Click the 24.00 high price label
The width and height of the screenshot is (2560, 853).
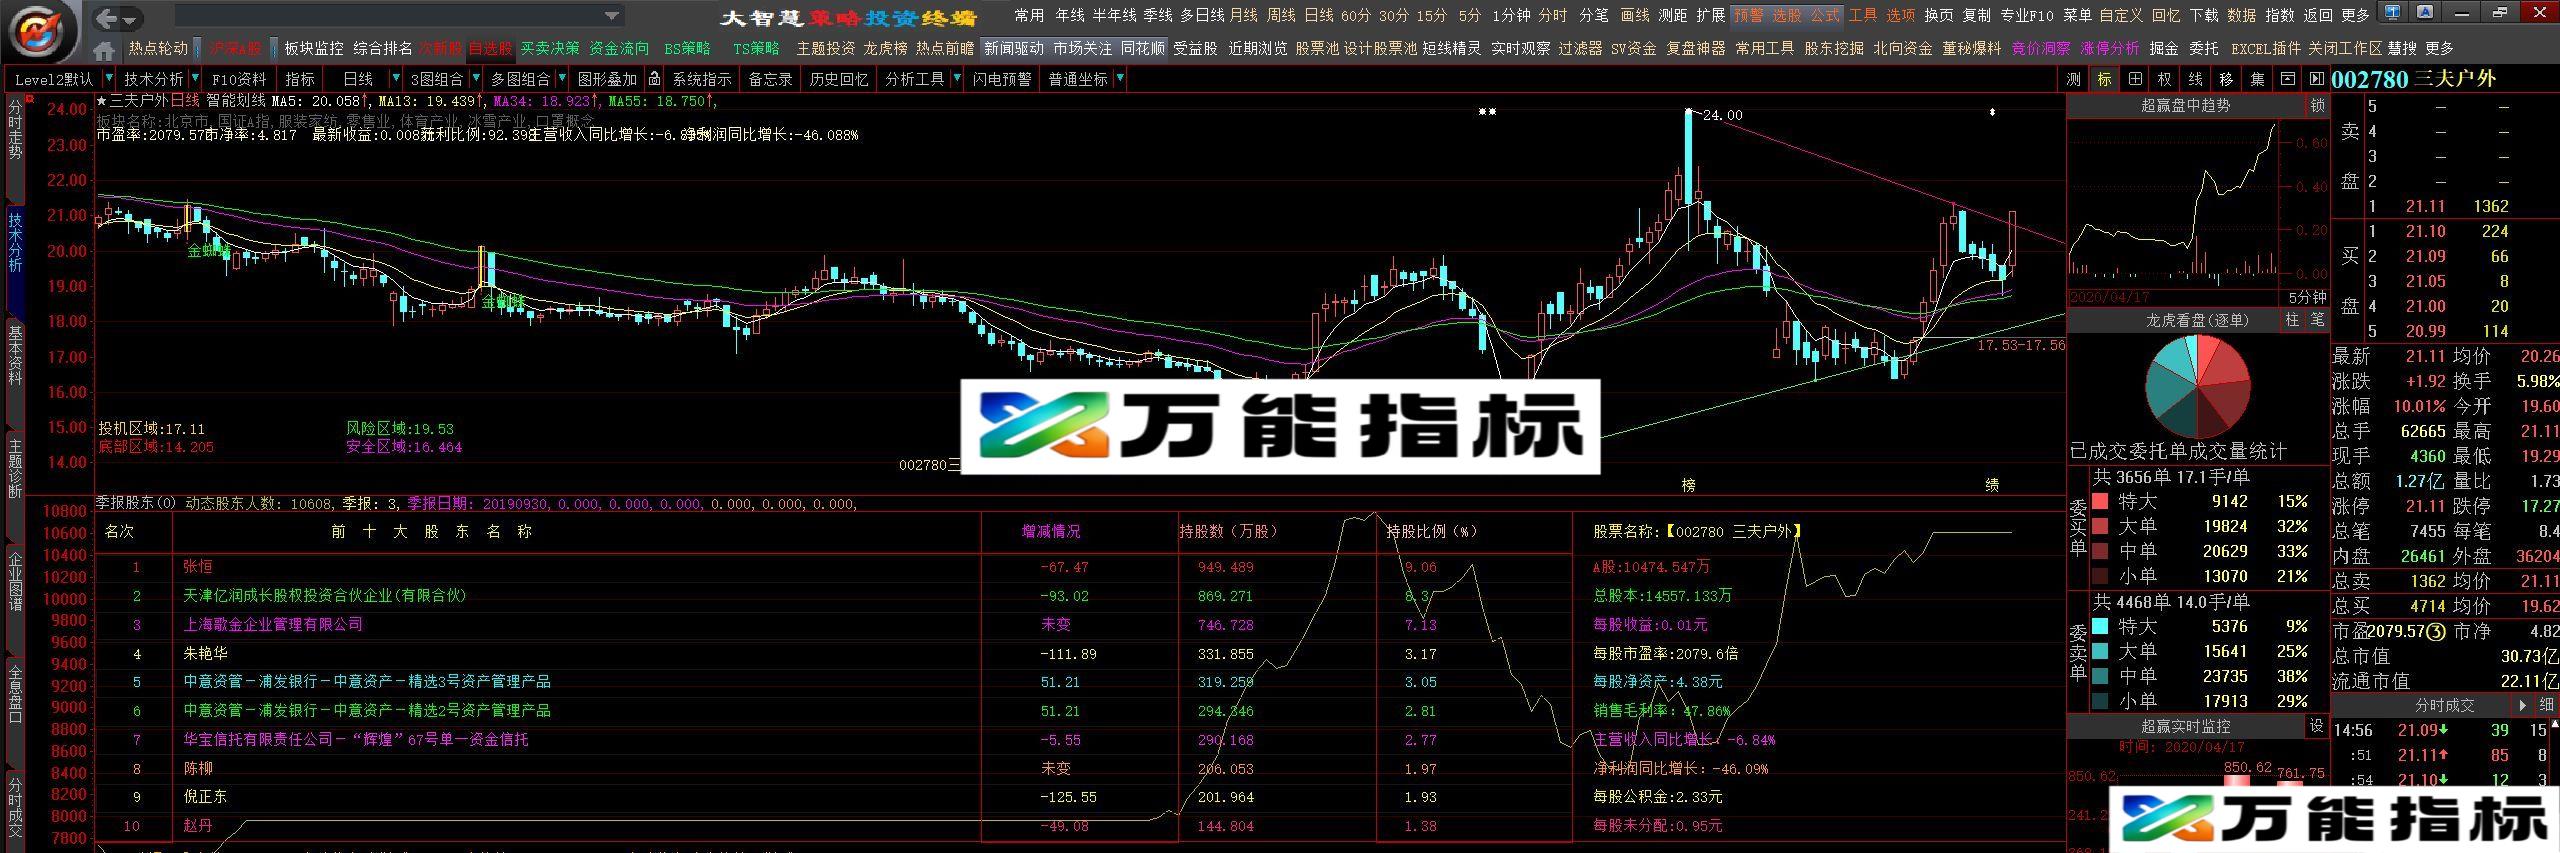point(1722,115)
